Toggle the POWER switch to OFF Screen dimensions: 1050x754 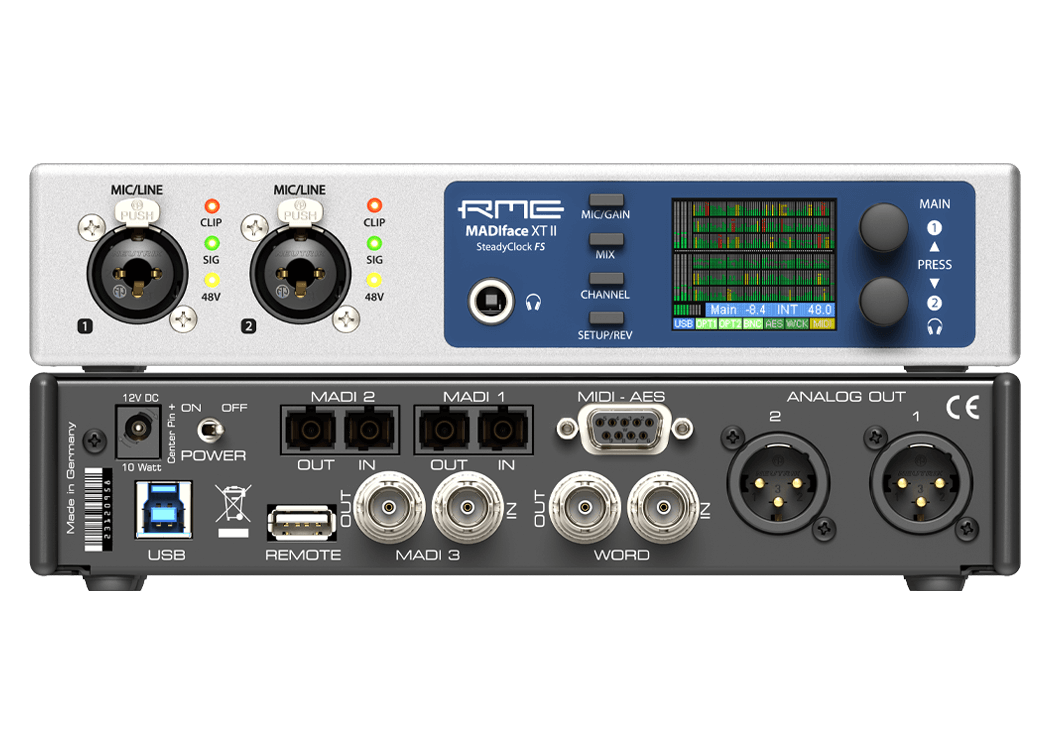pyautogui.click(x=209, y=431)
